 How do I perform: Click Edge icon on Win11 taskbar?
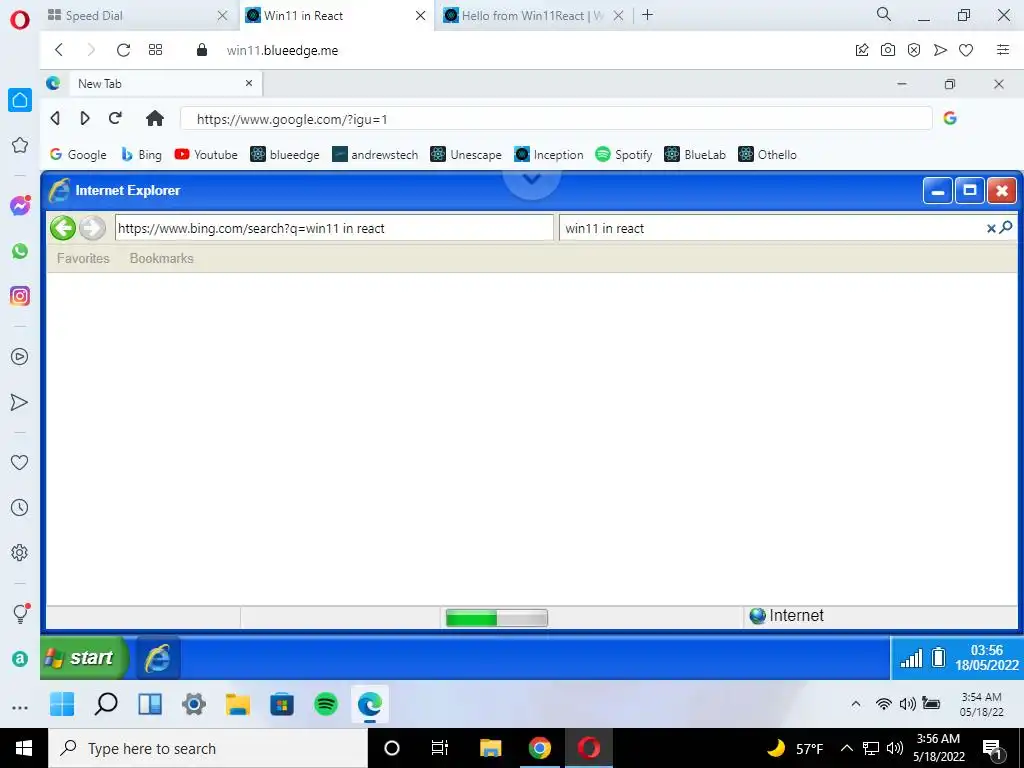(x=370, y=704)
